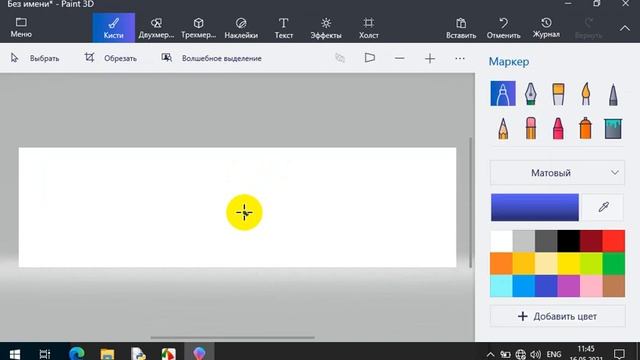Undo with the Отменить button
Viewport: 640px width, 360px height.
[503, 28]
